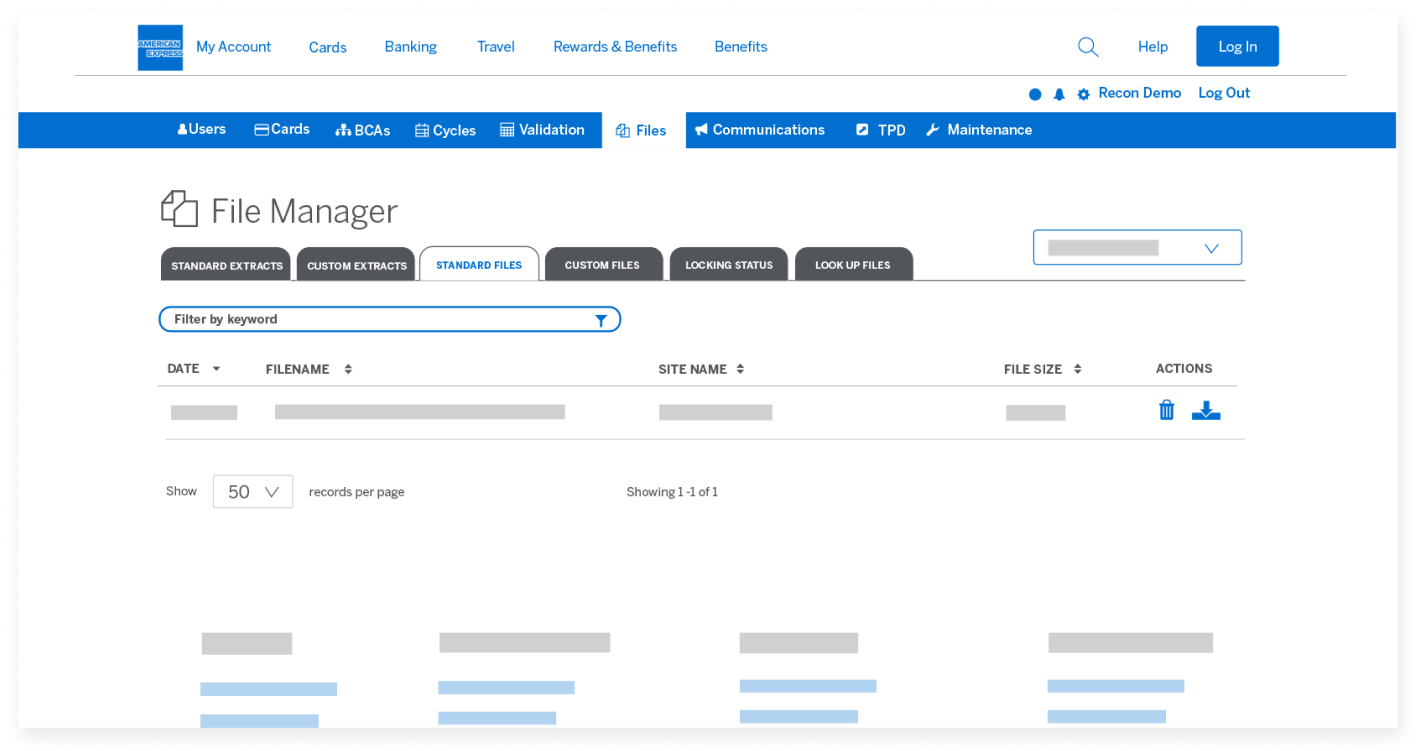1421x751 pixels.
Task: Open settings with the gear icon
Action: [1083, 93]
